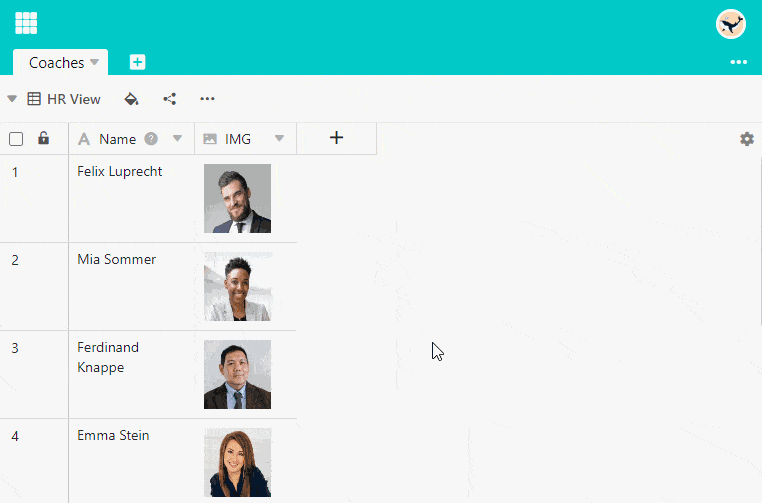Expand the IMG column dropdown arrow
The height and width of the screenshot is (503, 762).
(279, 139)
